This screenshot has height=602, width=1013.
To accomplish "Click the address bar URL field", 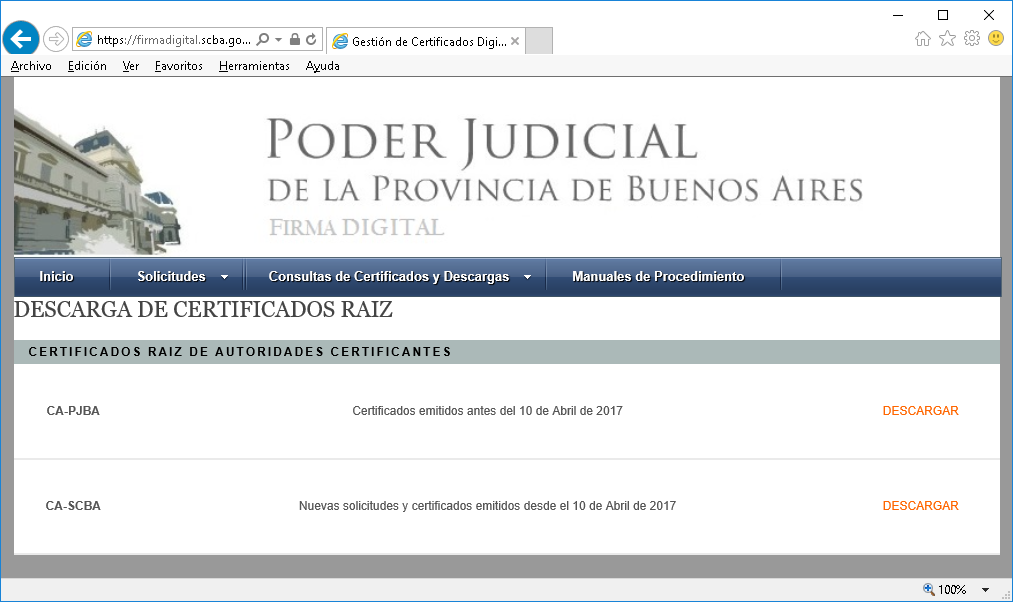I will pos(170,40).
